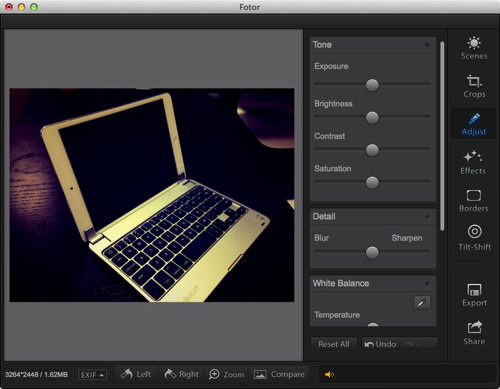
Task: Click the laptop photo in canvas
Action: click(x=152, y=195)
